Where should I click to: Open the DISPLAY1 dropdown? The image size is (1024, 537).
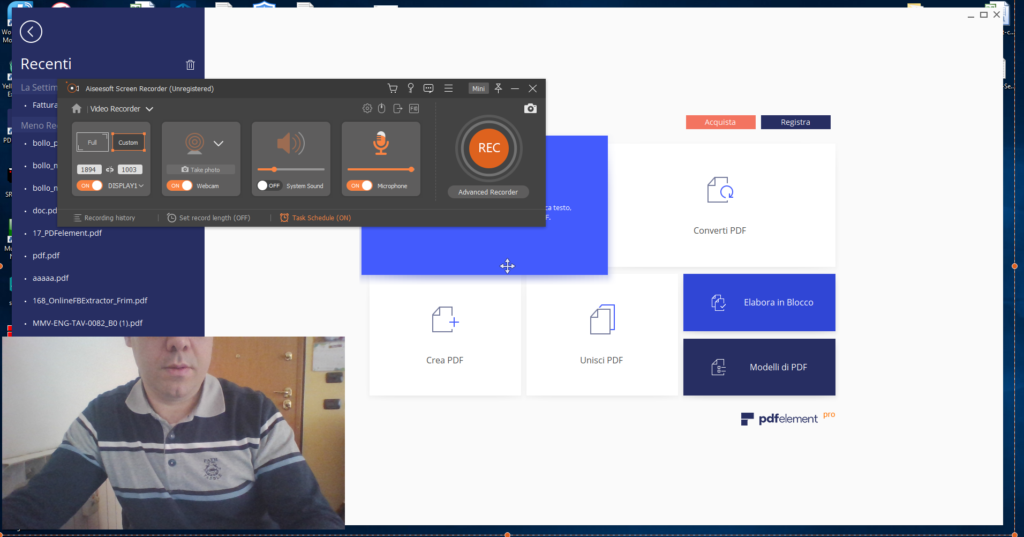coord(126,186)
